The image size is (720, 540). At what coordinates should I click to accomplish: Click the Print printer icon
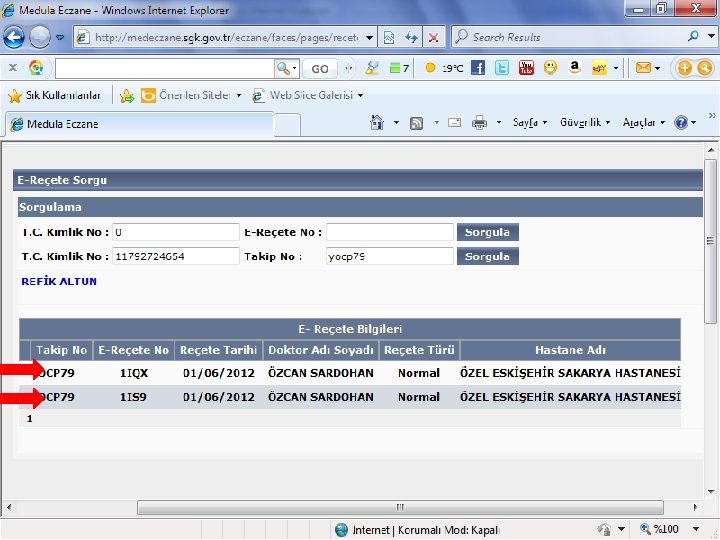tap(479, 123)
